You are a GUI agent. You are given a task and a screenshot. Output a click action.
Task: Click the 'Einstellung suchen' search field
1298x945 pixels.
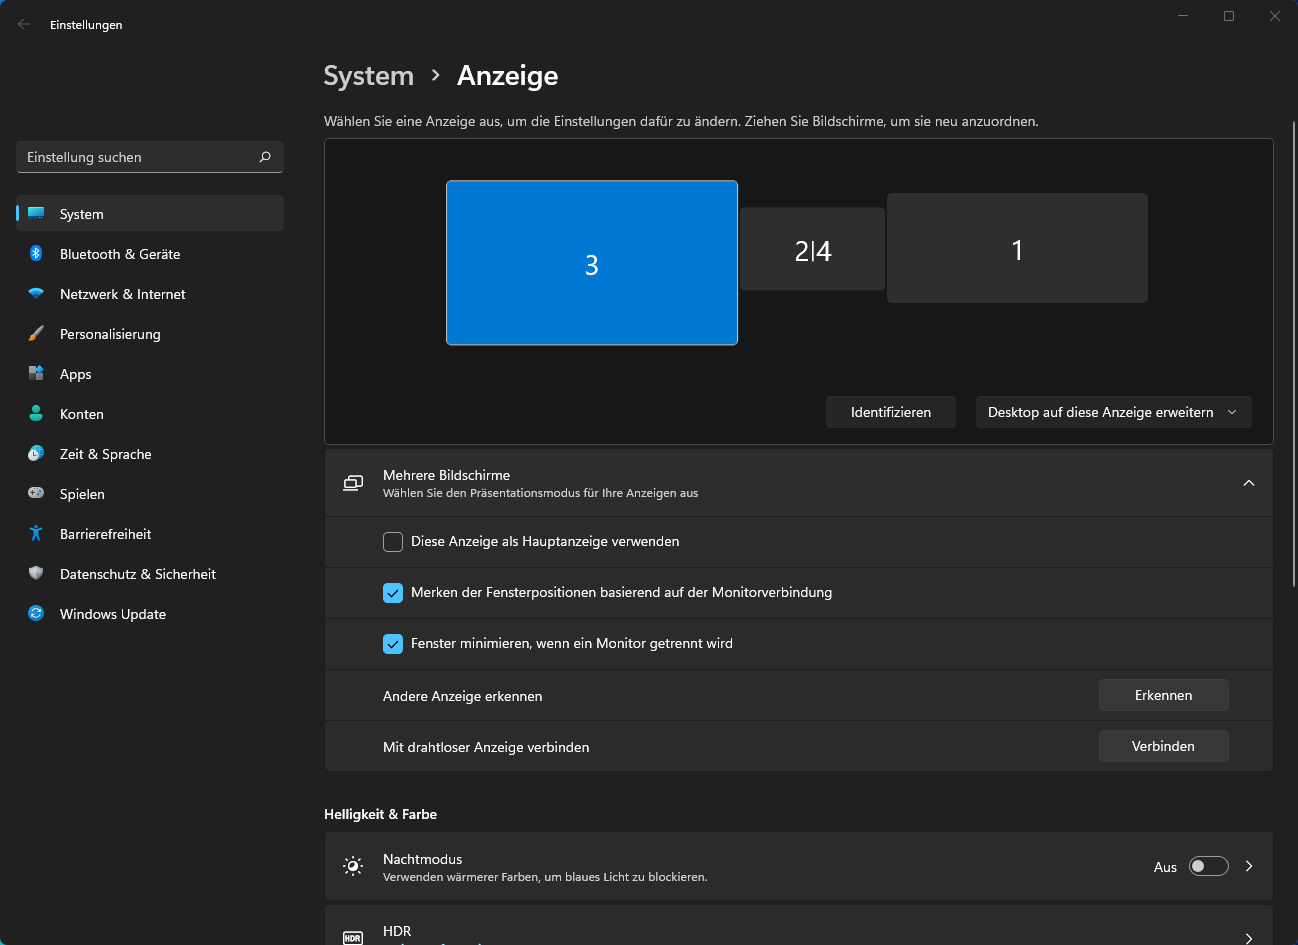pyautogui.click(x=150, y=157)
